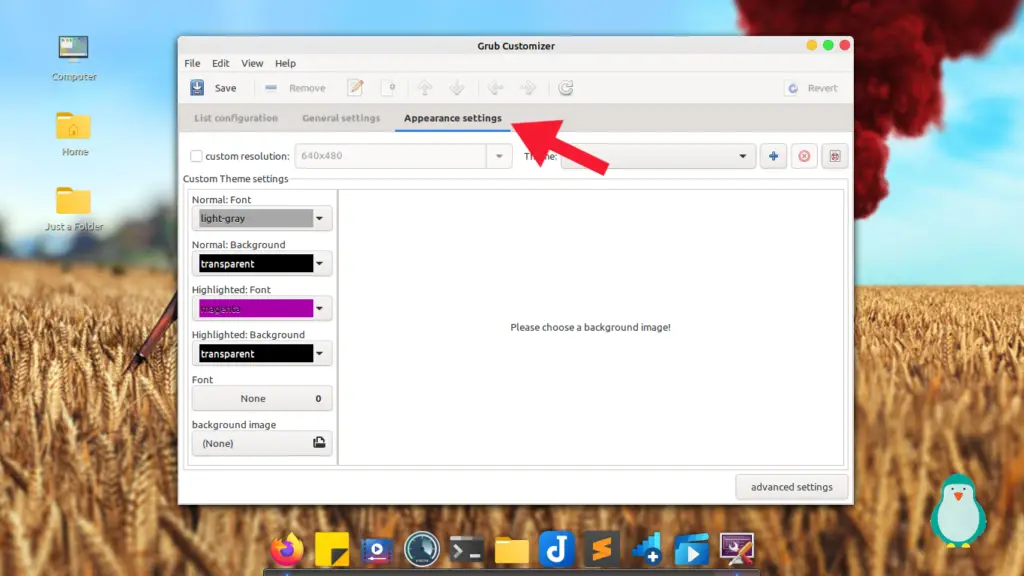1024x576 pixels.
Task: Click the add theme plus icon
Action: (773, 156)
